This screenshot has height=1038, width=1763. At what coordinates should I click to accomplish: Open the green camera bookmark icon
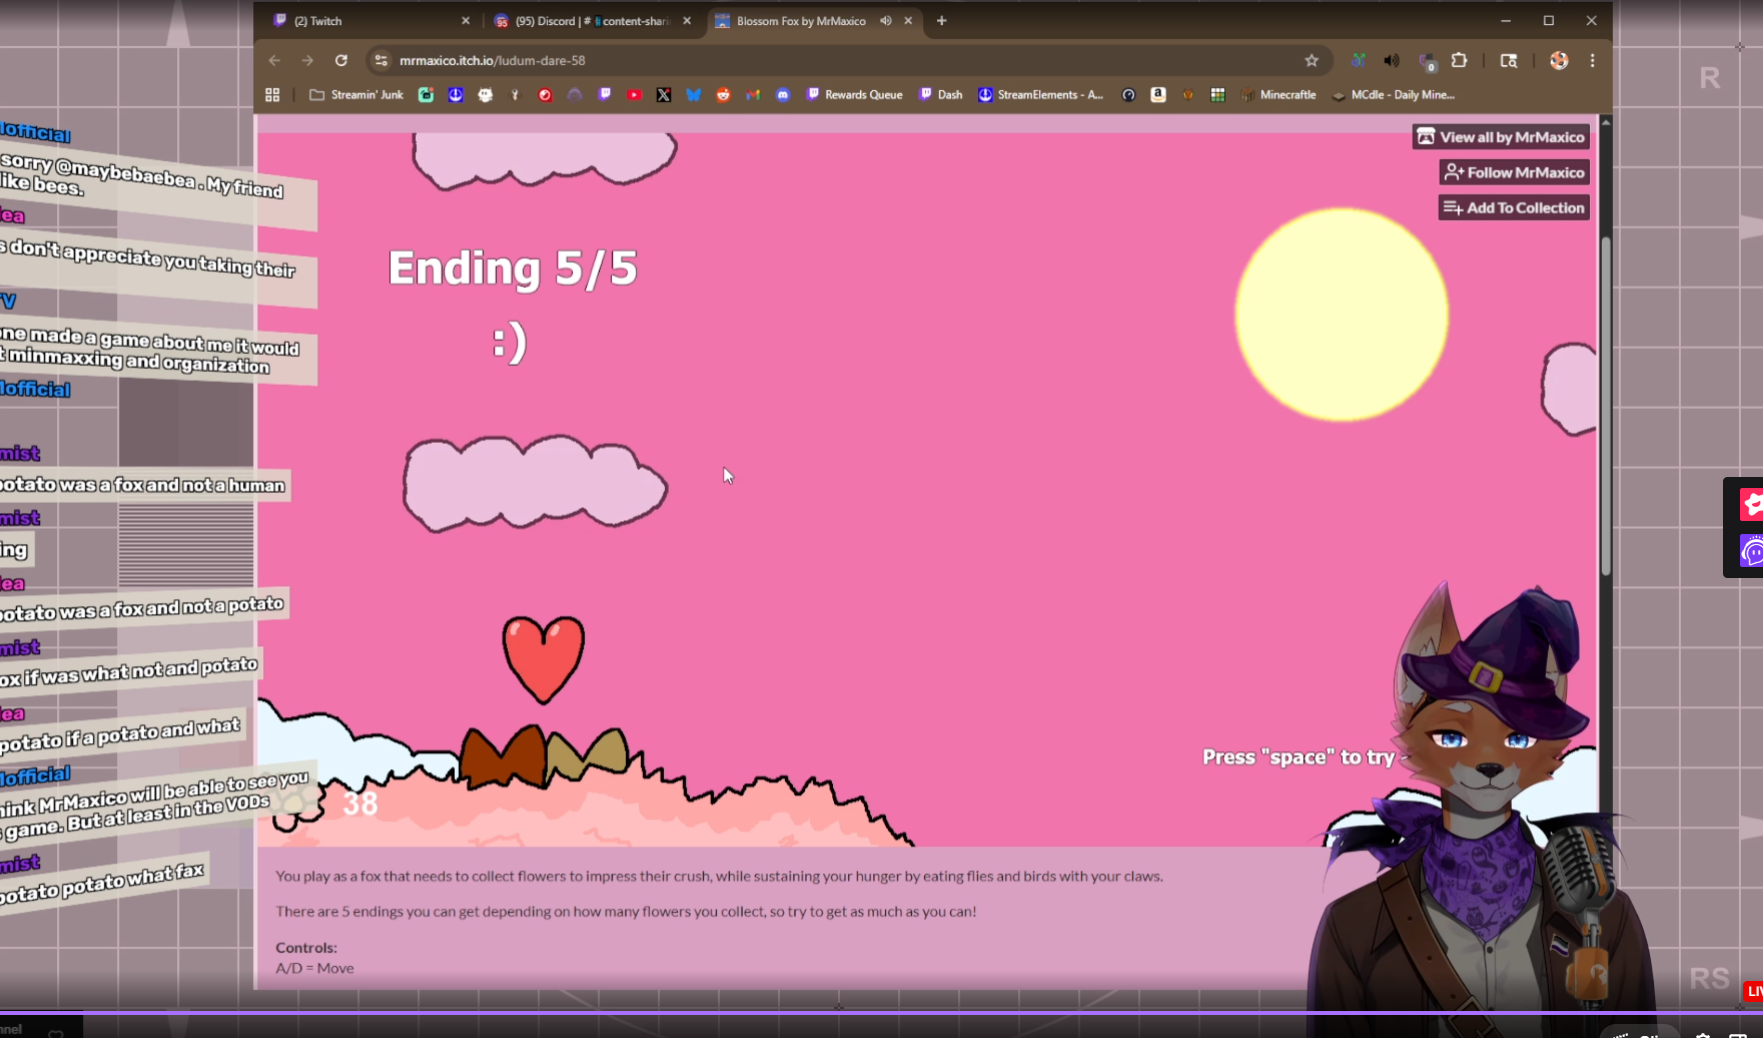tap(426, 95)
